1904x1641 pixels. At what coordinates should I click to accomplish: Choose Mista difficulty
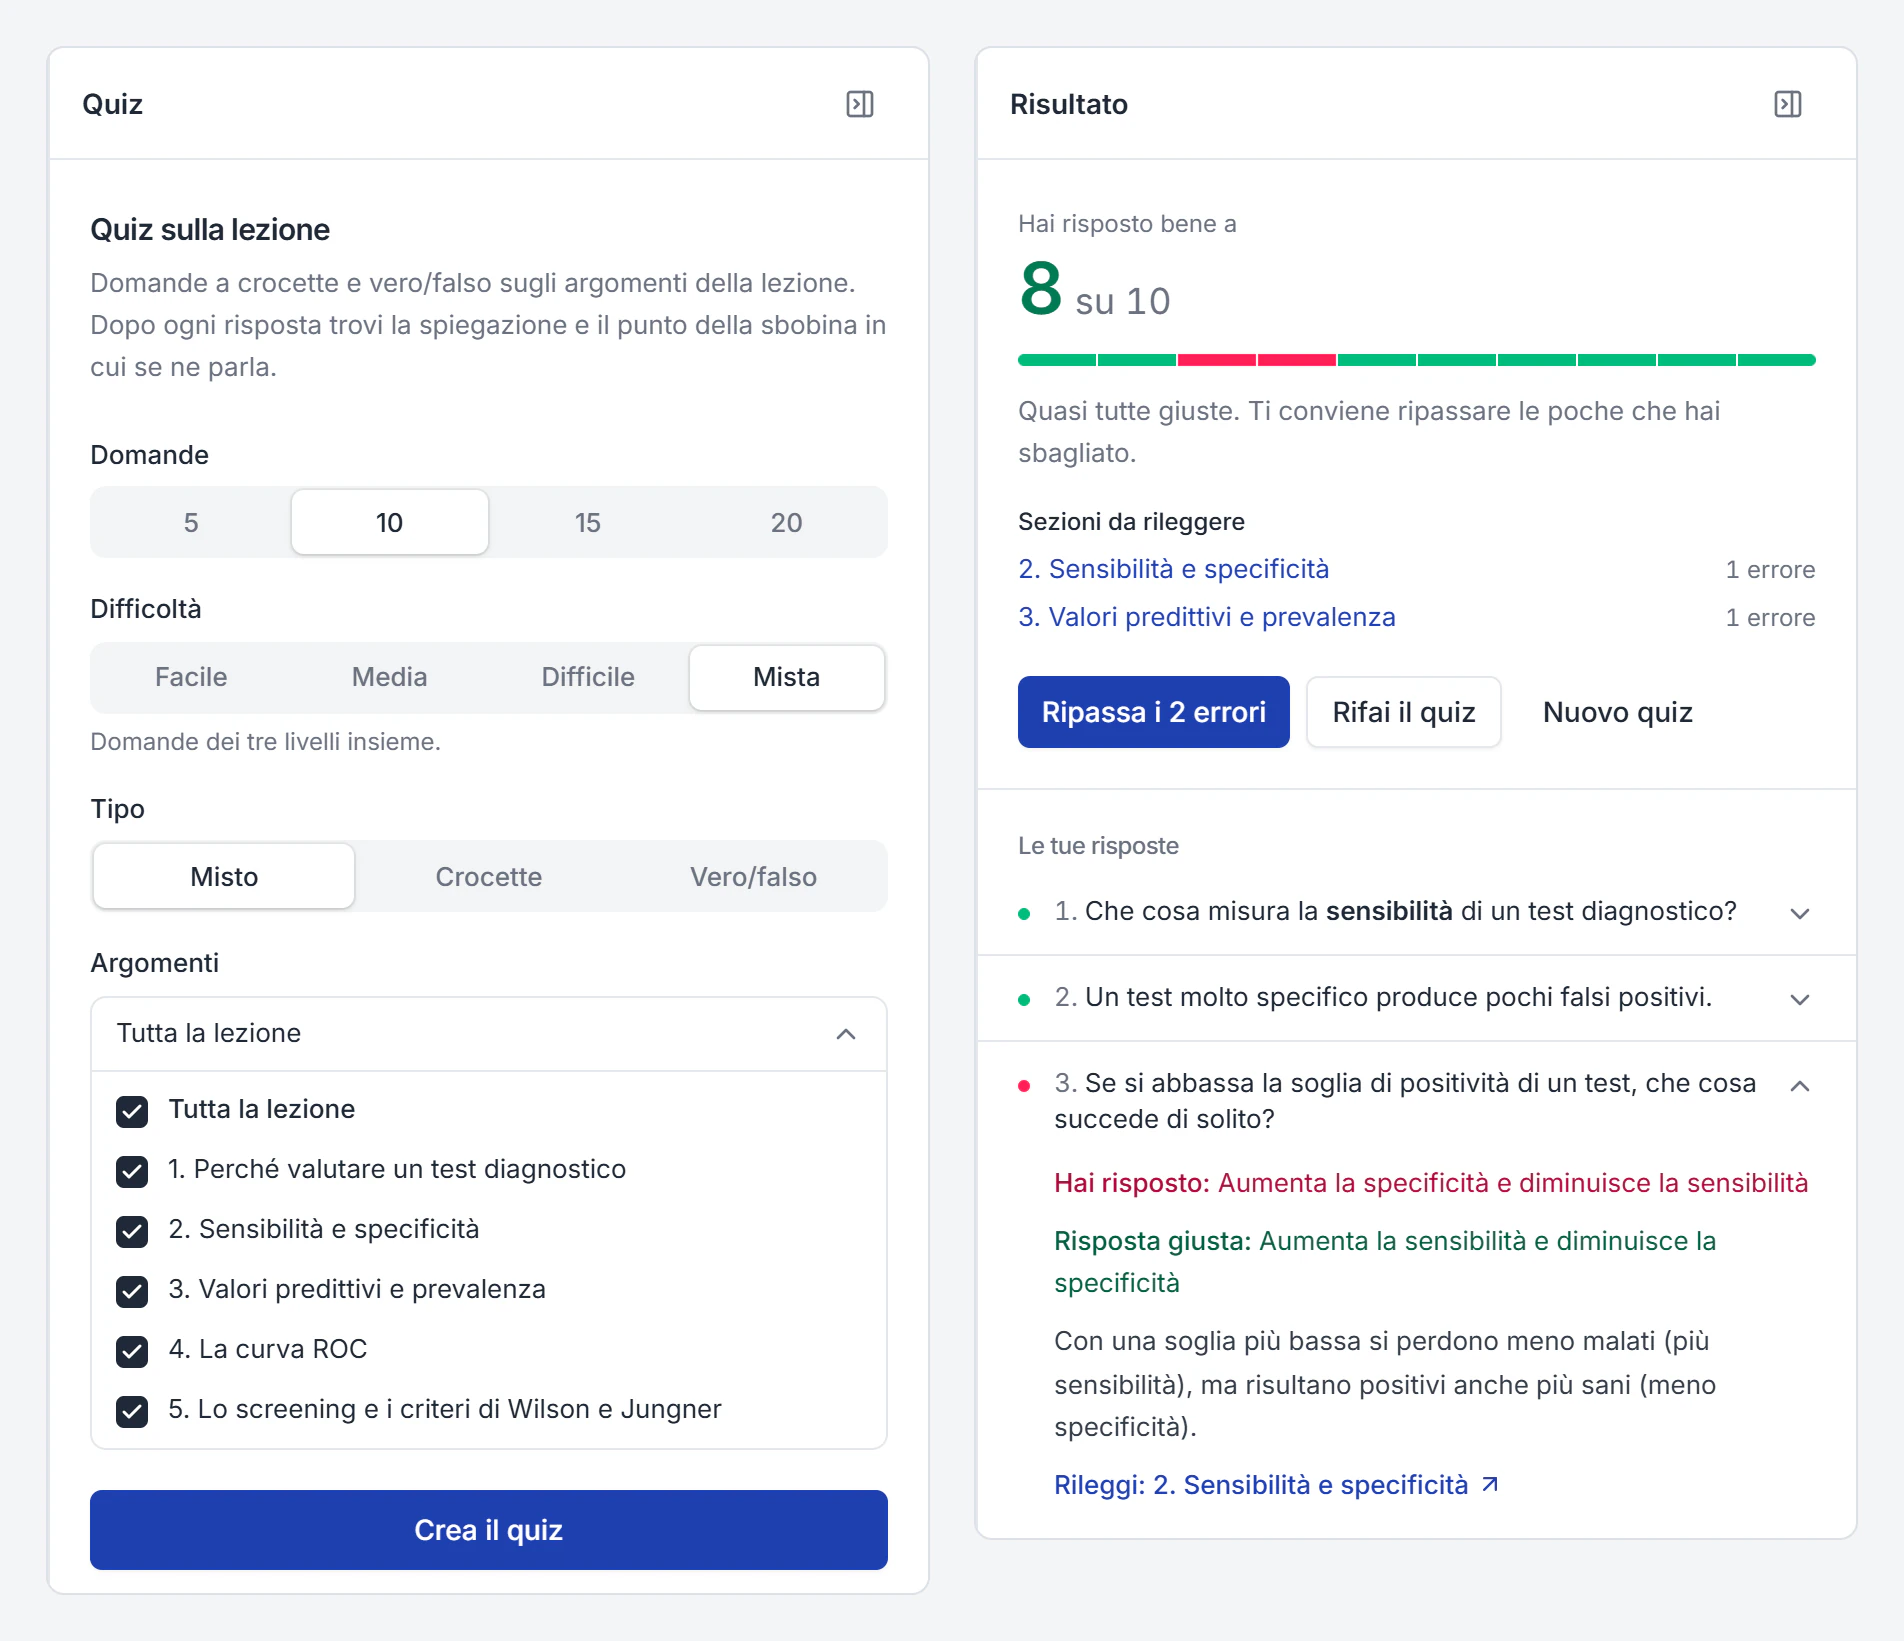(786, 677)
